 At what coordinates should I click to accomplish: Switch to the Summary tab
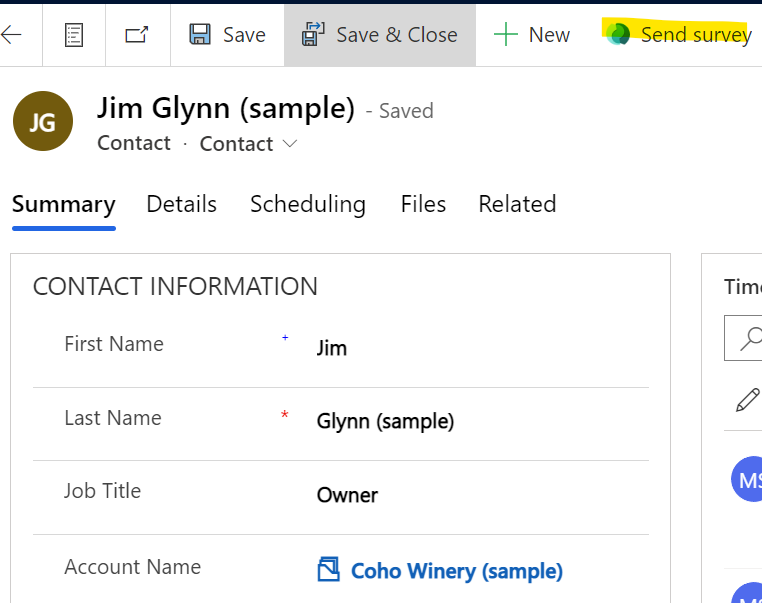coord(64,205)
